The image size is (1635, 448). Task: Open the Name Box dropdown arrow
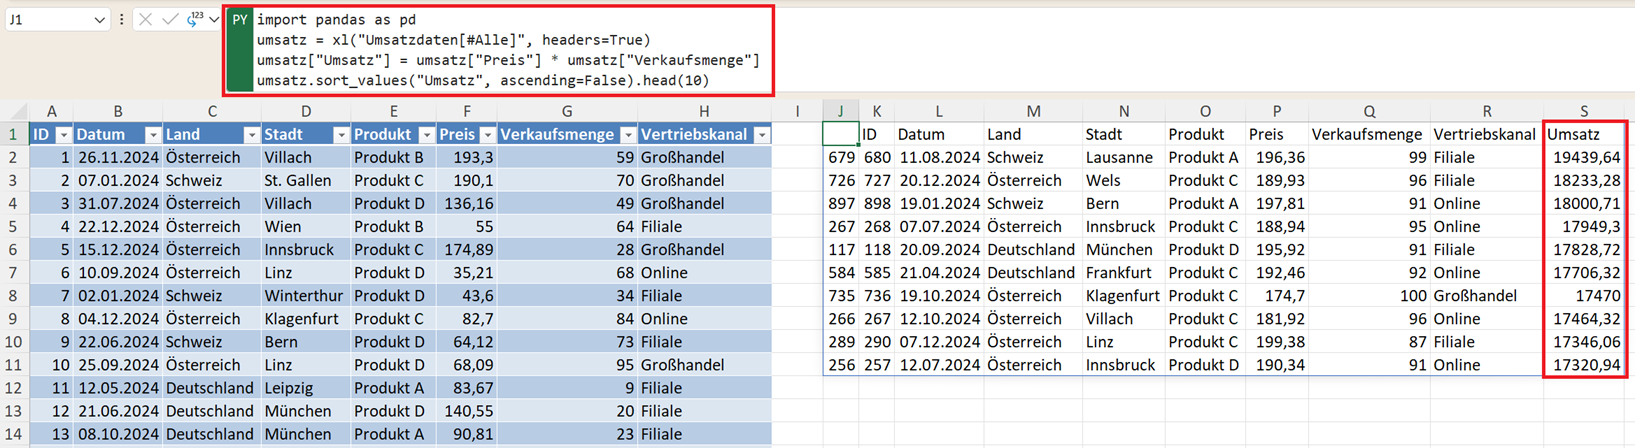99,20
